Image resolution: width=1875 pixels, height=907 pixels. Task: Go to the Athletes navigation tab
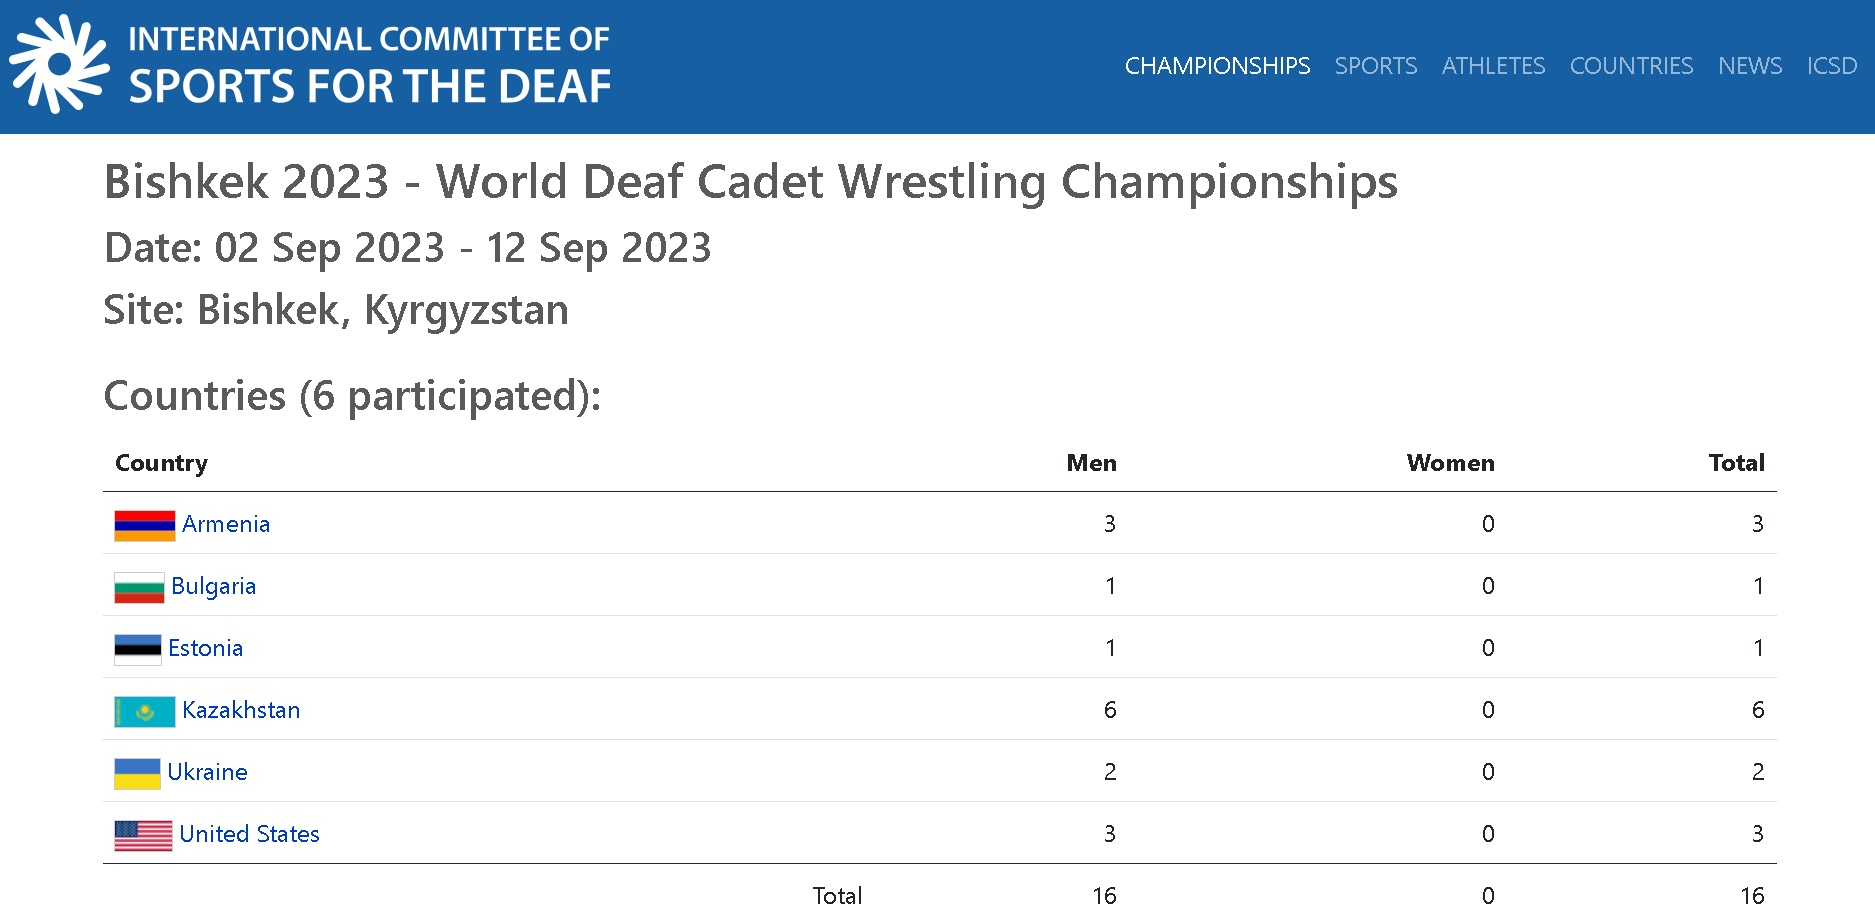pos(1493,66)
